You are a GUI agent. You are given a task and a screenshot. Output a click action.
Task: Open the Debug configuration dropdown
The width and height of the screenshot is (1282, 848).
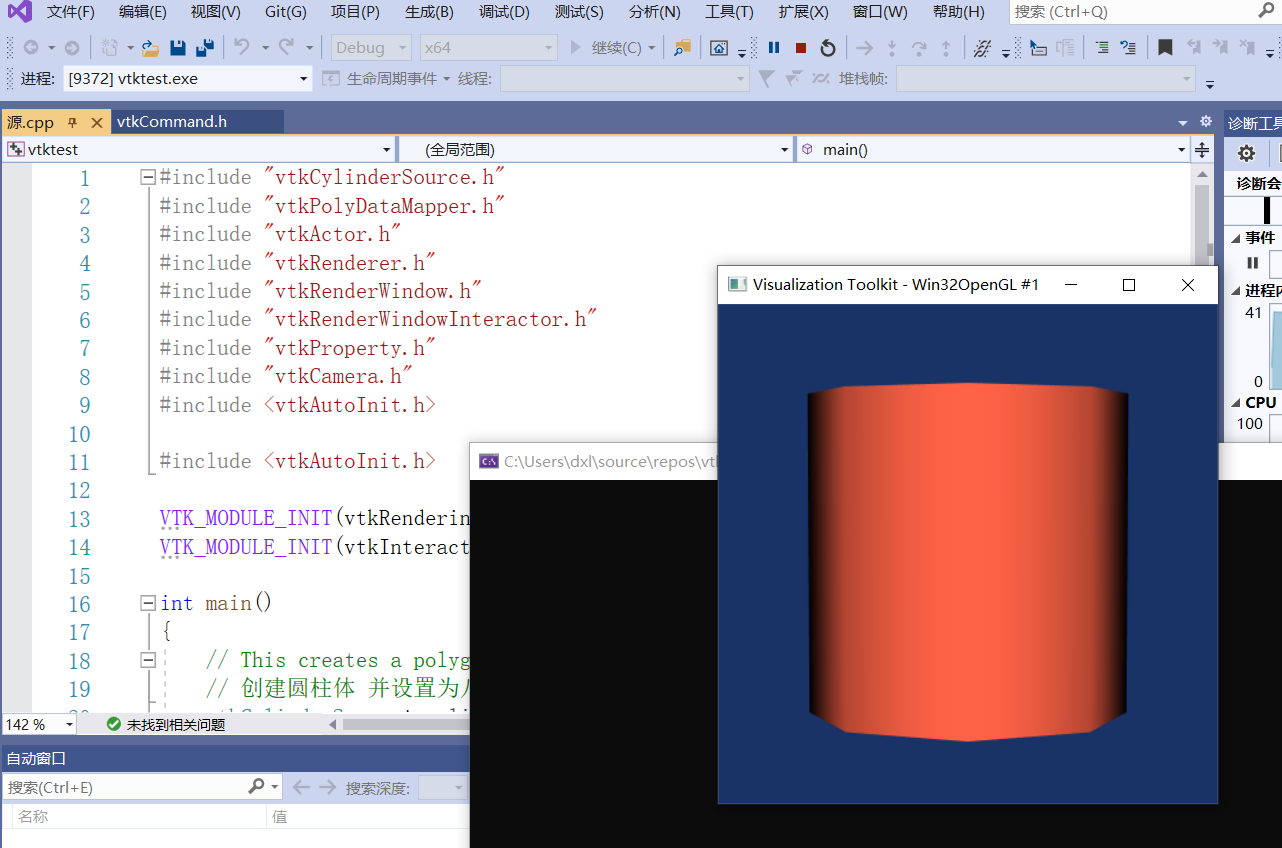coord(371,47)
